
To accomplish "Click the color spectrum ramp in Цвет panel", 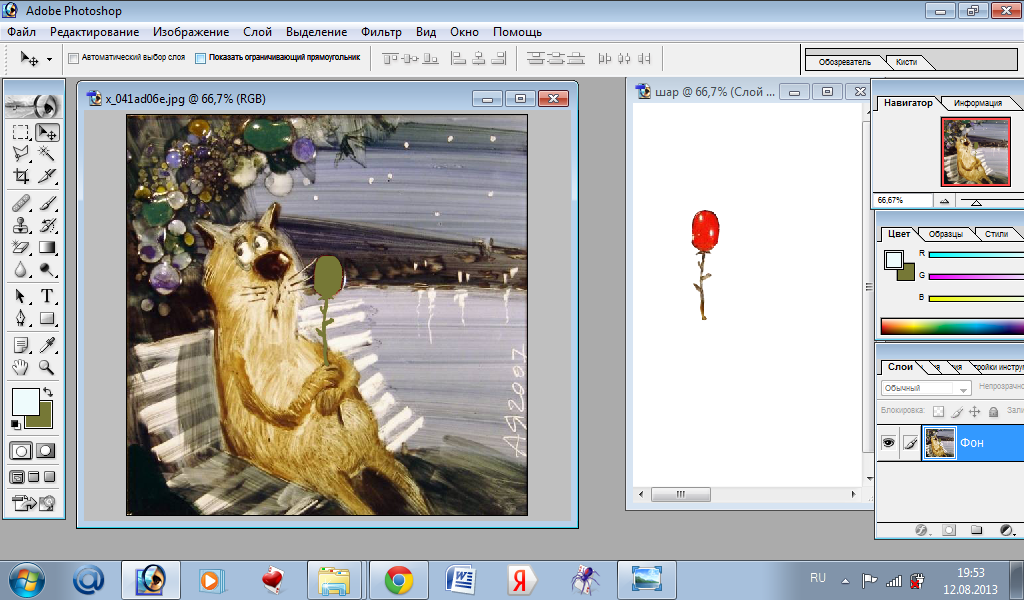I will [952, 325].
